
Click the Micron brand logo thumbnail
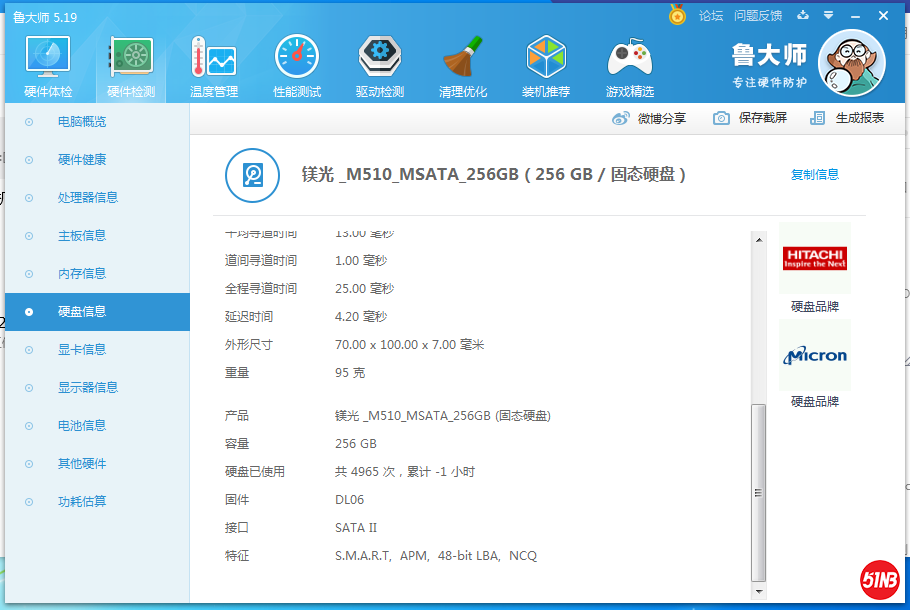pos(815,356)
